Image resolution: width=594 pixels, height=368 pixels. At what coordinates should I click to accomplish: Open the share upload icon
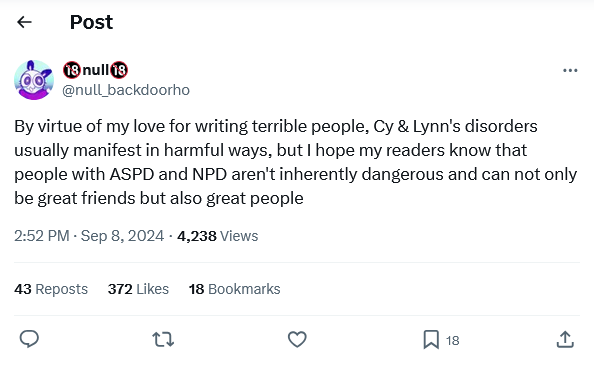point(565,339)
